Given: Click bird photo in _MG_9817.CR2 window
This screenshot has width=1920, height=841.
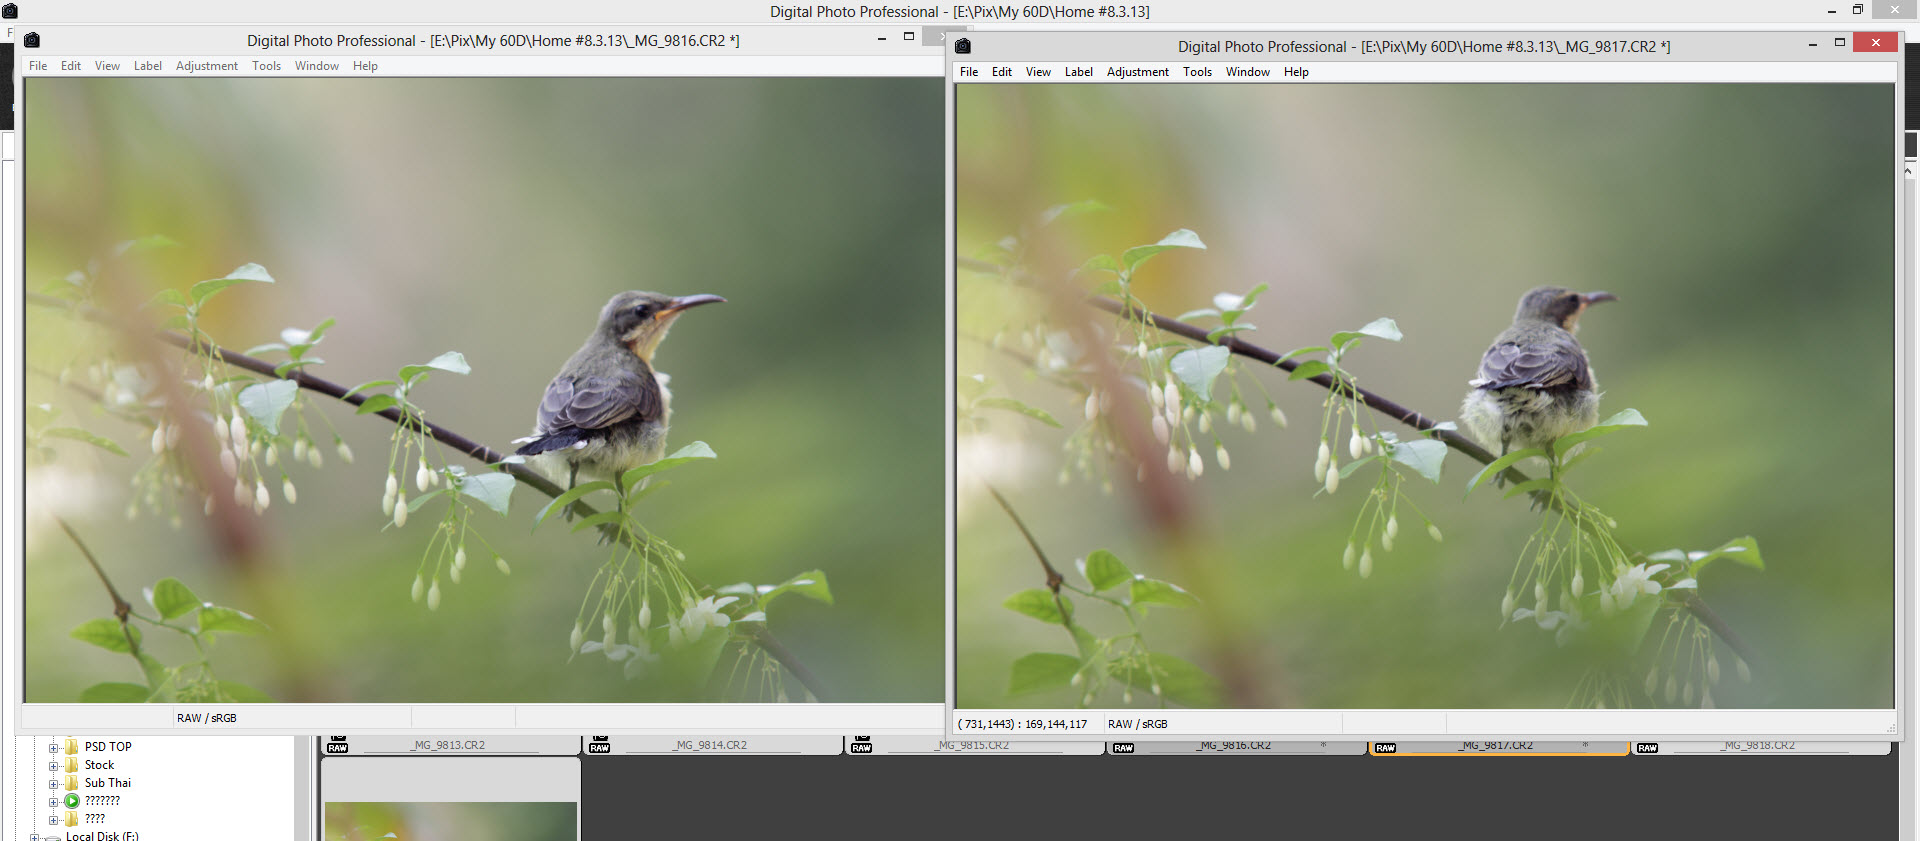Looking at the screenshot, I should tap(1425, 396).
